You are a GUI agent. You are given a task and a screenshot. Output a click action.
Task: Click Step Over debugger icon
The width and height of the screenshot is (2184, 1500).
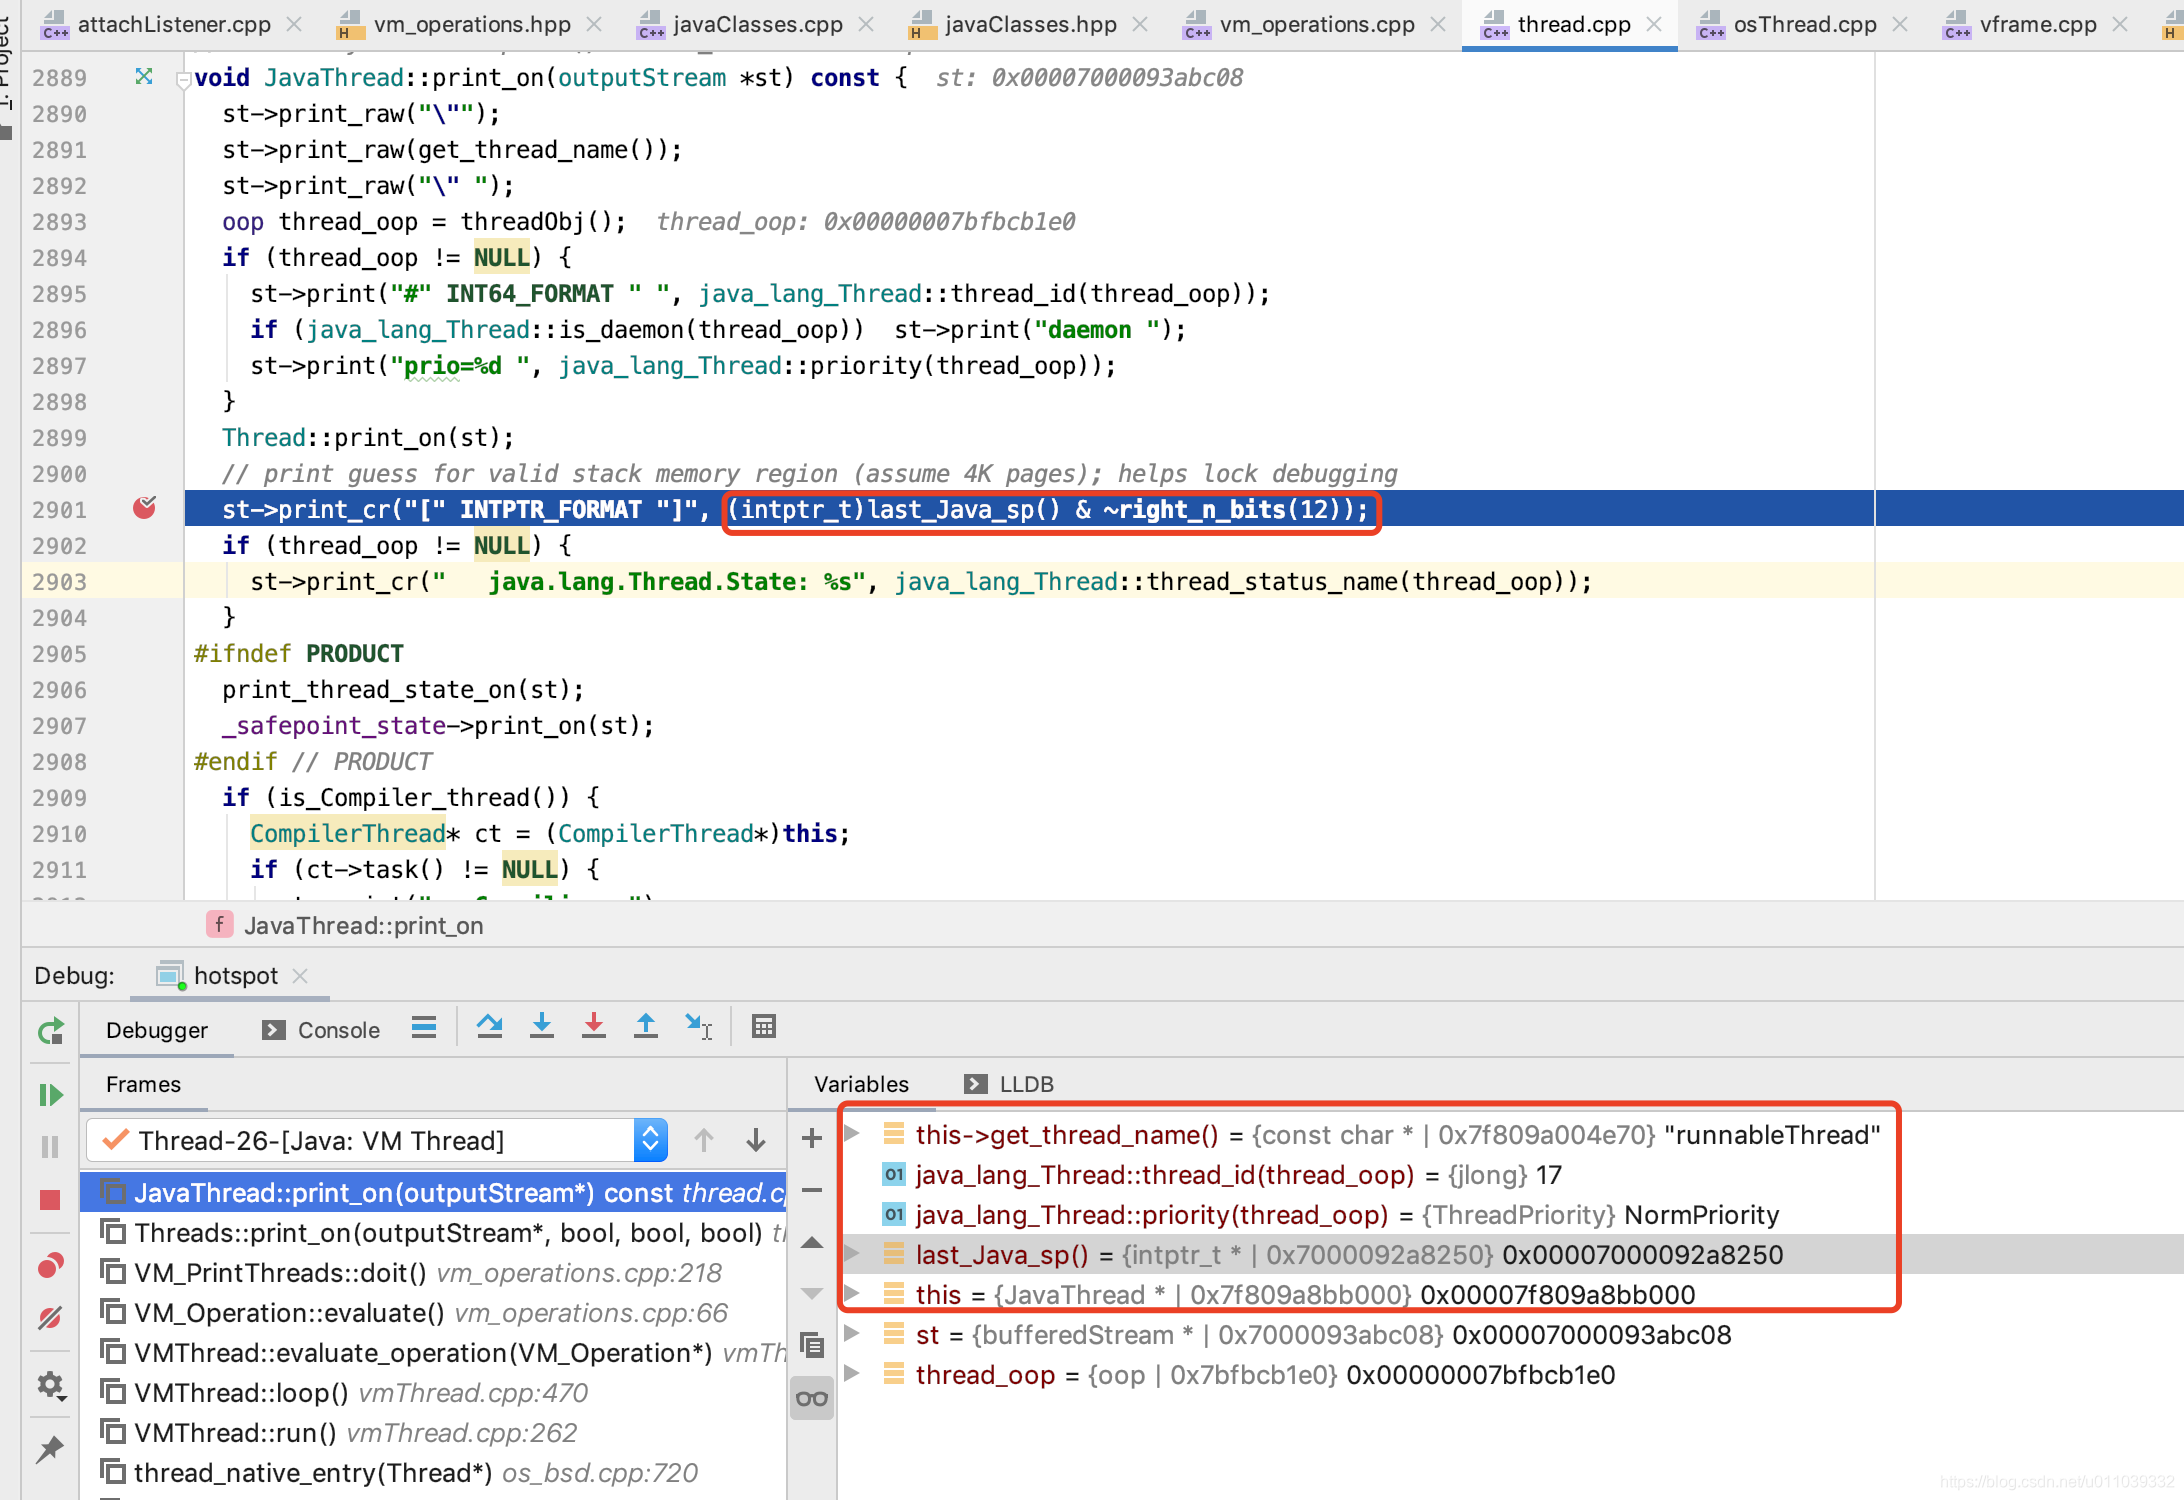pos(489,1027)
